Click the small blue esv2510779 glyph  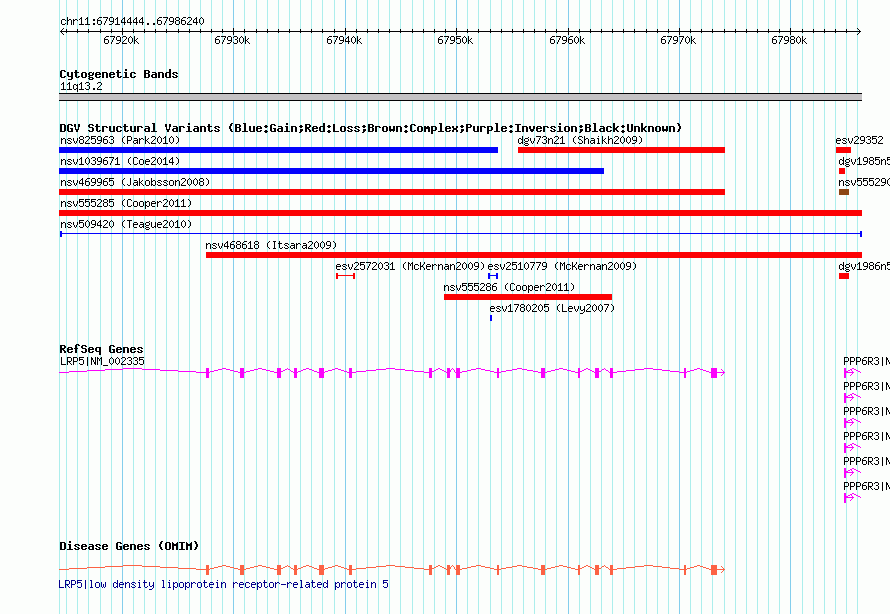(x=493, y=276)
